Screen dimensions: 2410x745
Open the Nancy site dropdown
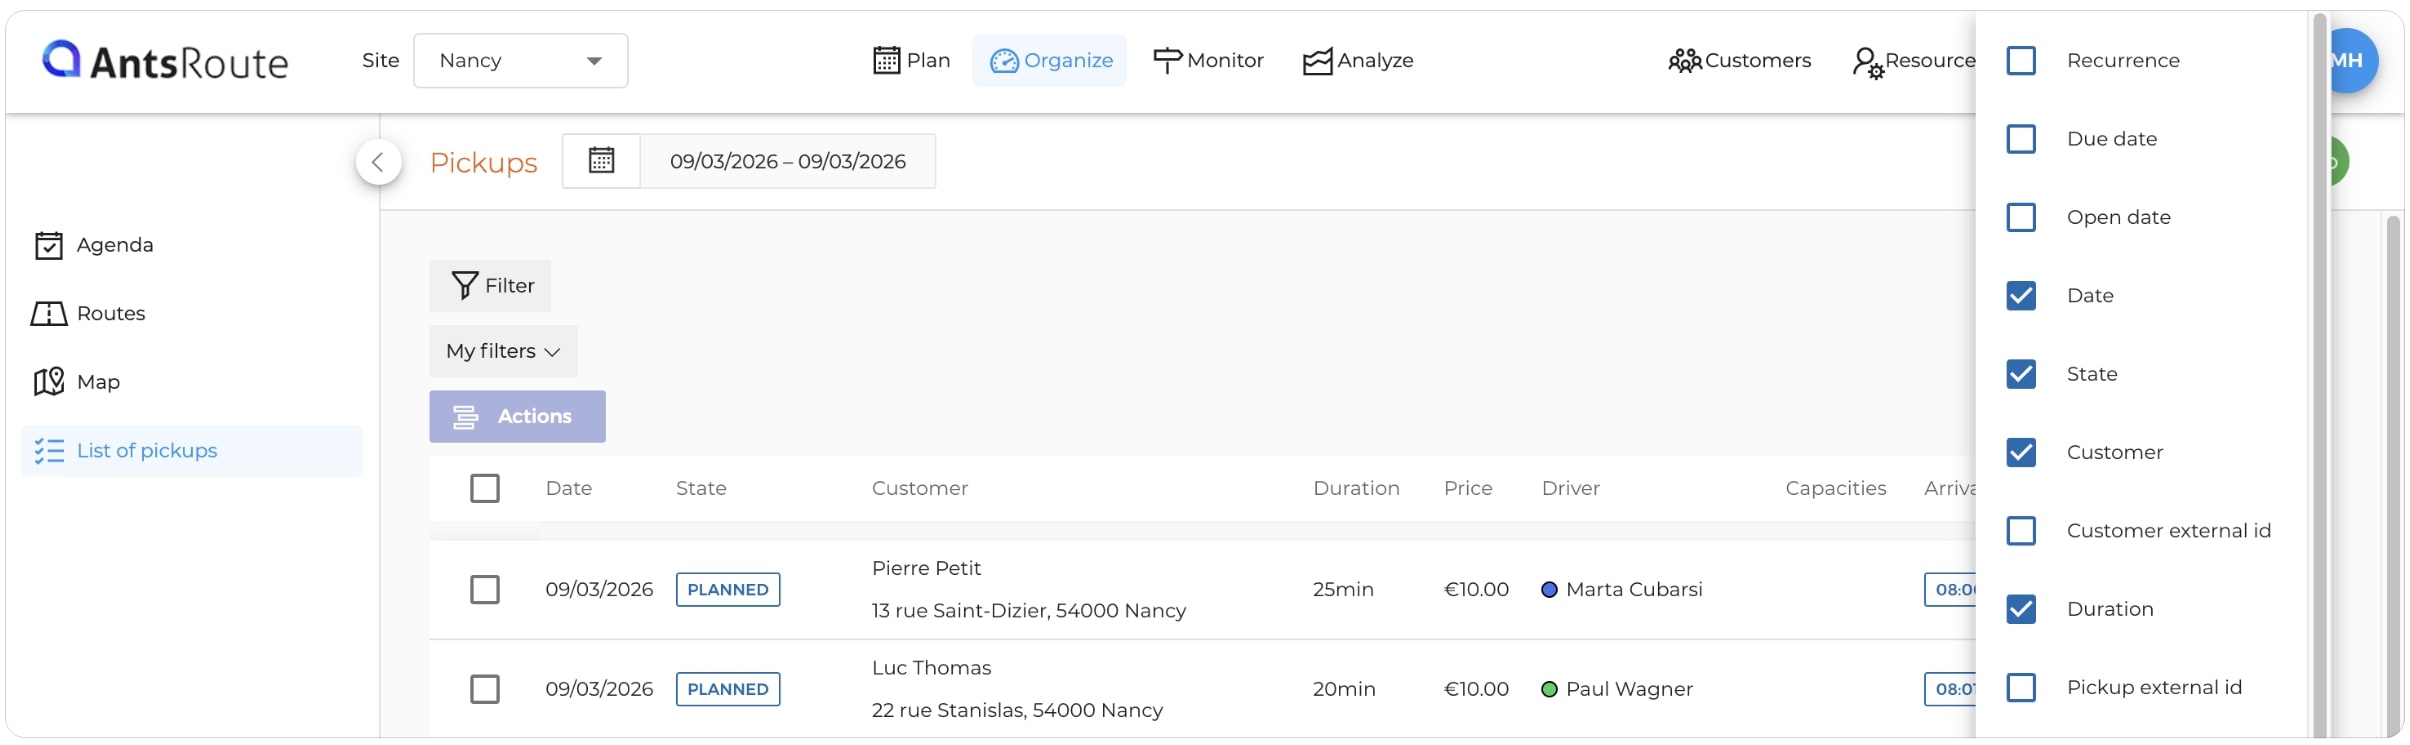(521, 61)
